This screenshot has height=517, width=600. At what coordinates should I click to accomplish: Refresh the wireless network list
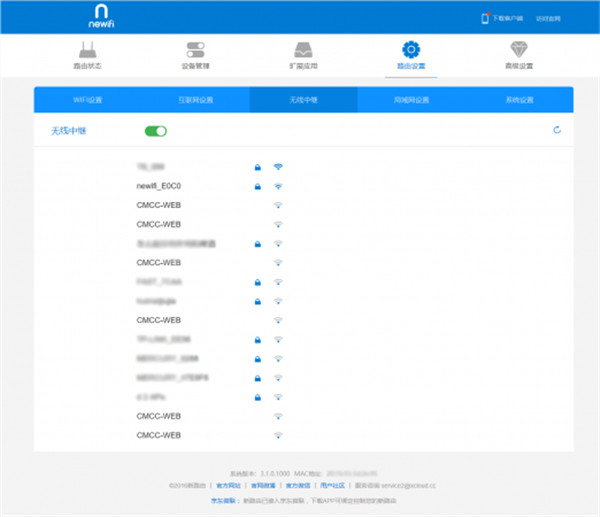tap(557, 130)
